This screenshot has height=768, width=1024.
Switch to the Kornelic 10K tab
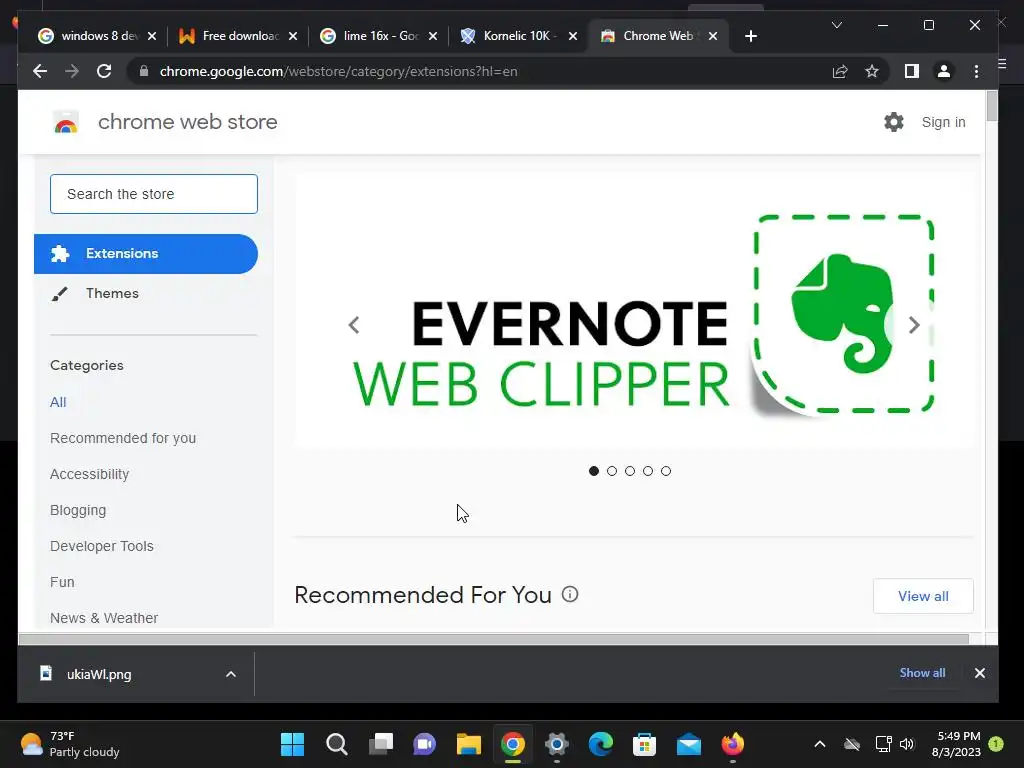click(x=519, y=36)
